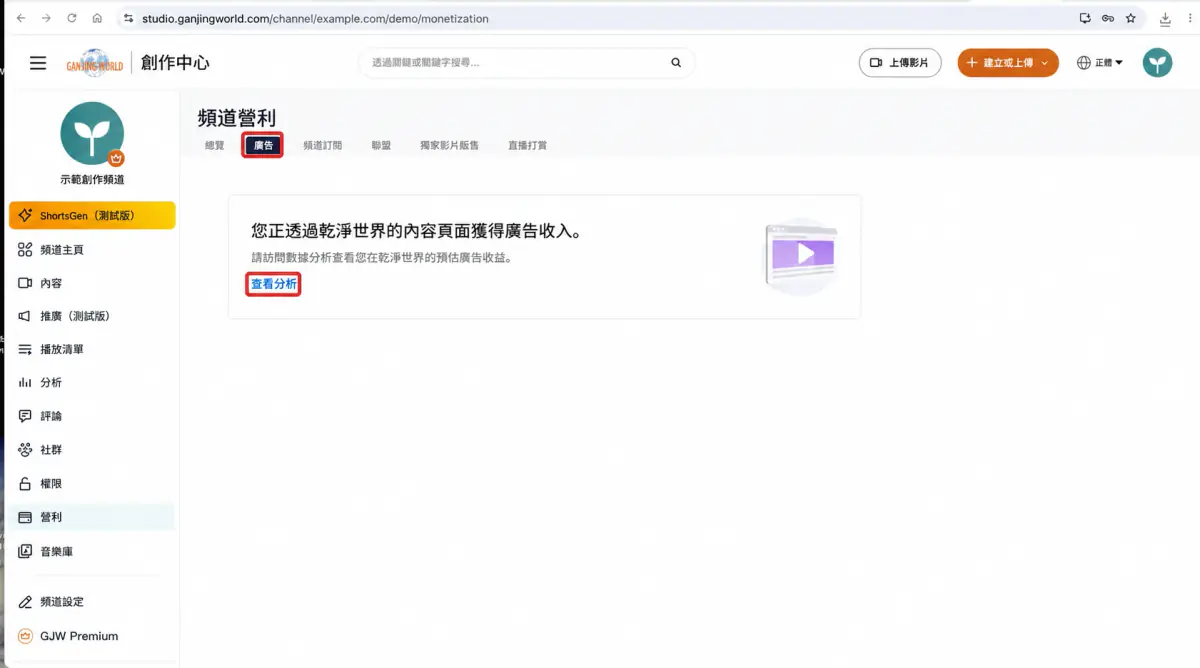Click the install app icon in address bar
This screenshot has width=1200, height=668.
click(x=1085, y=18)
